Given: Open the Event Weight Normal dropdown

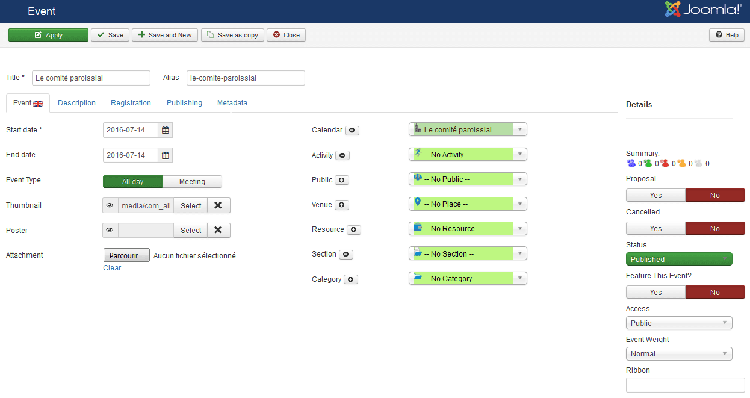Looking at the screenshot, I should 679,354.
